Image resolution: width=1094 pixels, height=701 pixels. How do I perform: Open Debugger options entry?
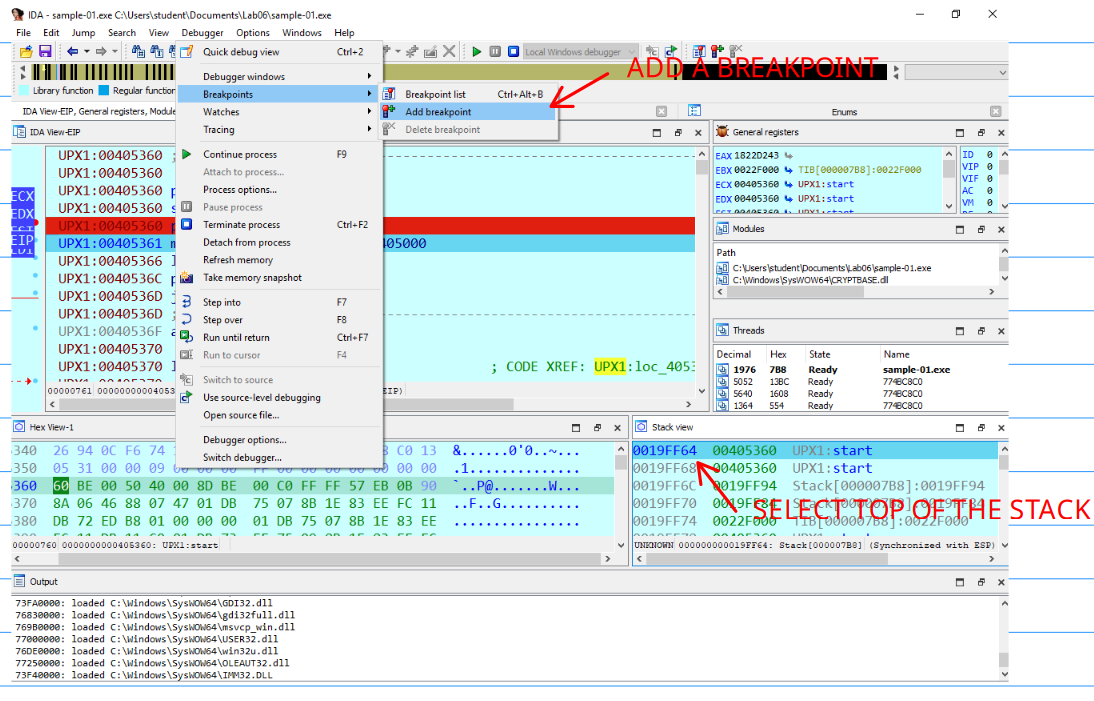point(279,440)
